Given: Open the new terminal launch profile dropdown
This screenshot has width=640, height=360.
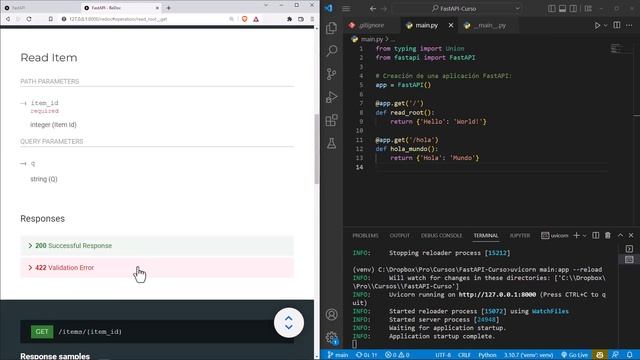Looking at the screenshot, I should pyautogui.click(x=584, y=236).
